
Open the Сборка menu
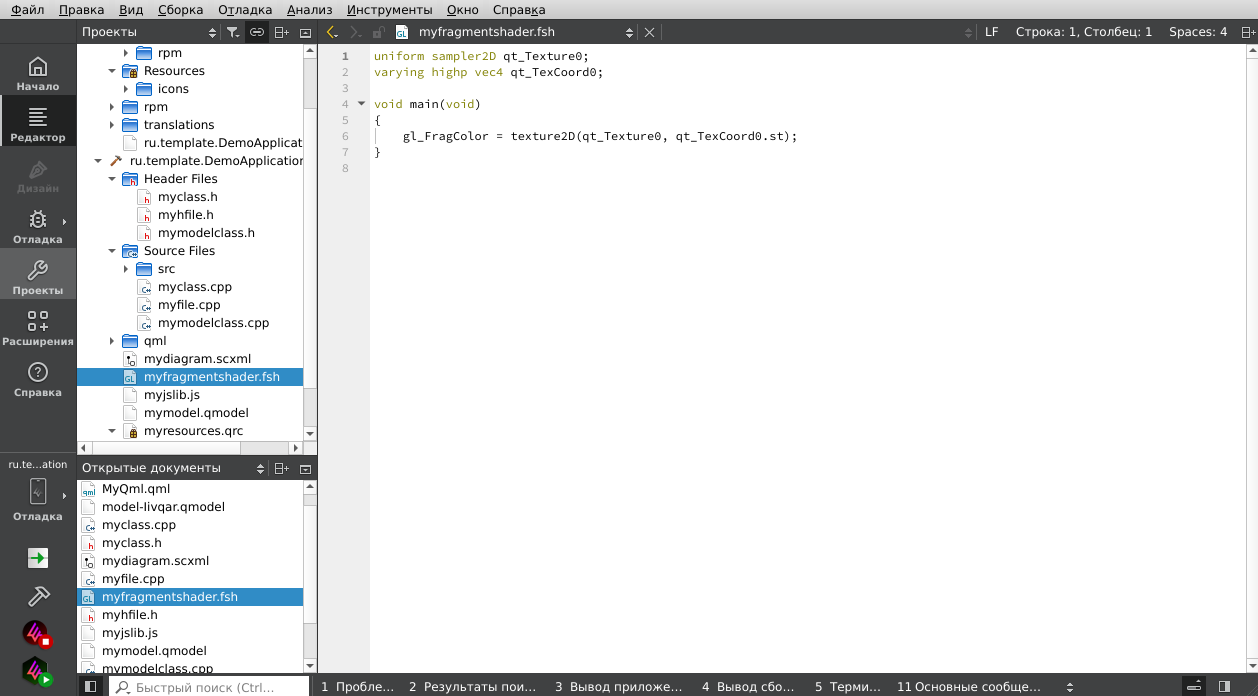180,9
